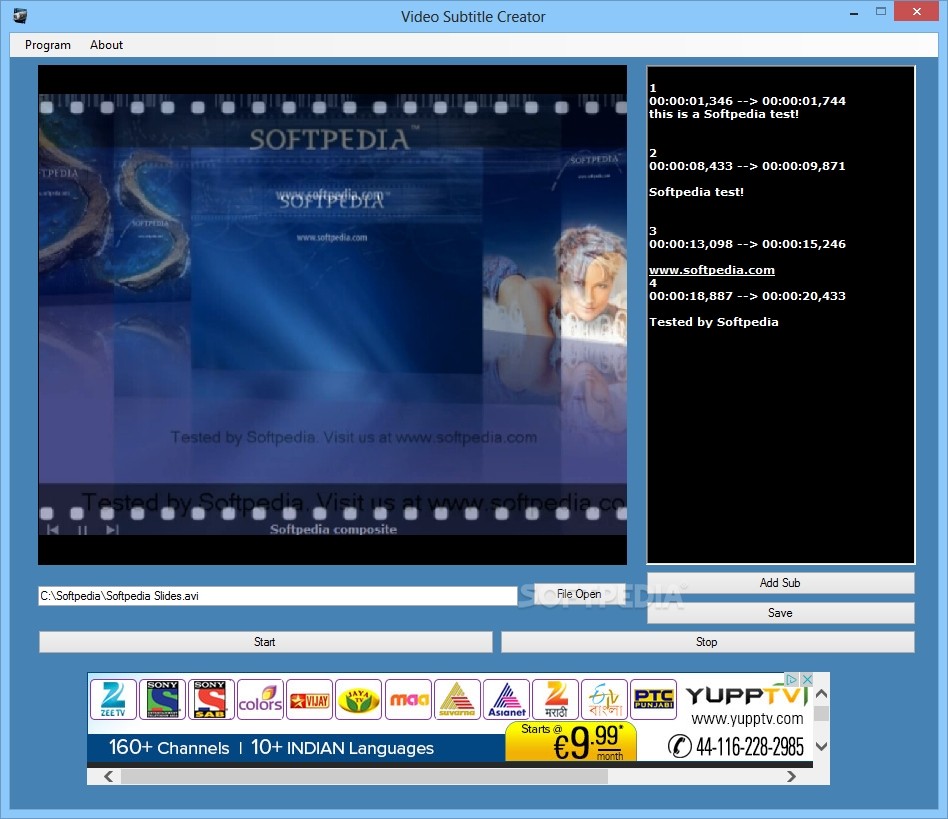The image size is (948, 819).
Task: Click the next track video control
Action: point(112,530)
